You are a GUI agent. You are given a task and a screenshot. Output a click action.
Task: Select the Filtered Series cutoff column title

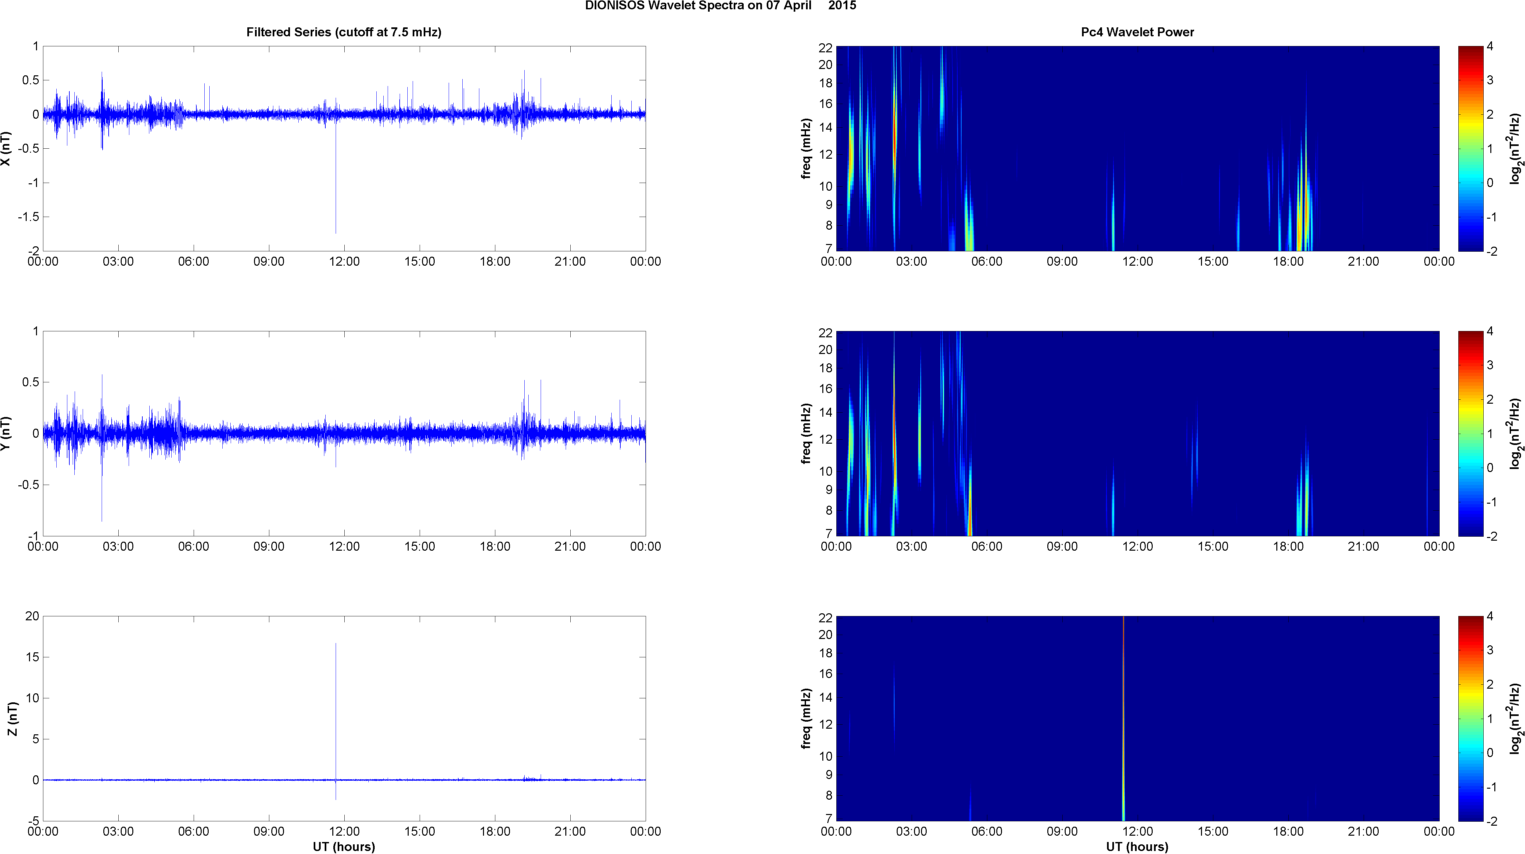click(344, 32)
